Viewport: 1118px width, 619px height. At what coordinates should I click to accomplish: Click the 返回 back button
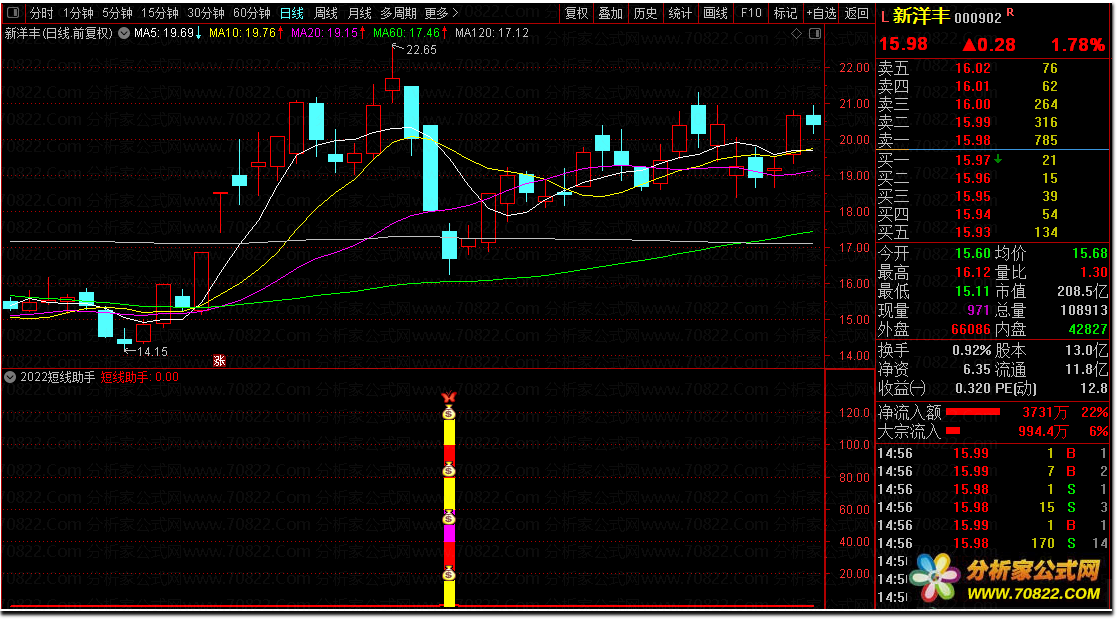click(x=856, y=13)
